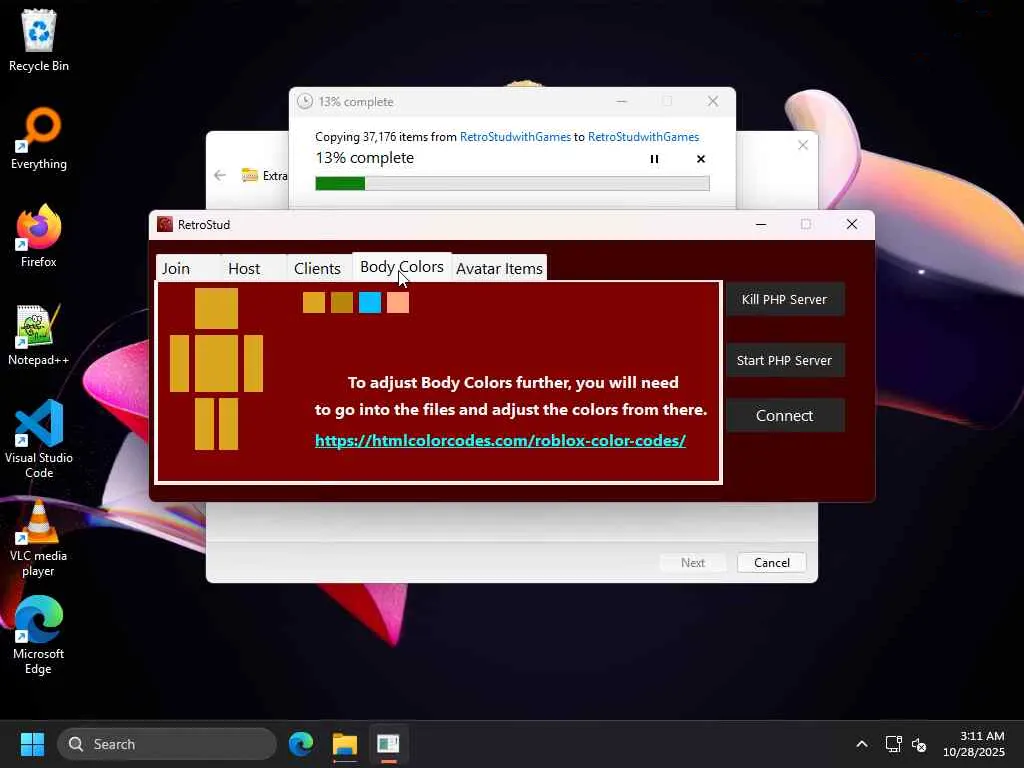The height and width of the screenshot is (768, 1024).
Task: Pick the light salmon color swatch
Action: [398, 302]
